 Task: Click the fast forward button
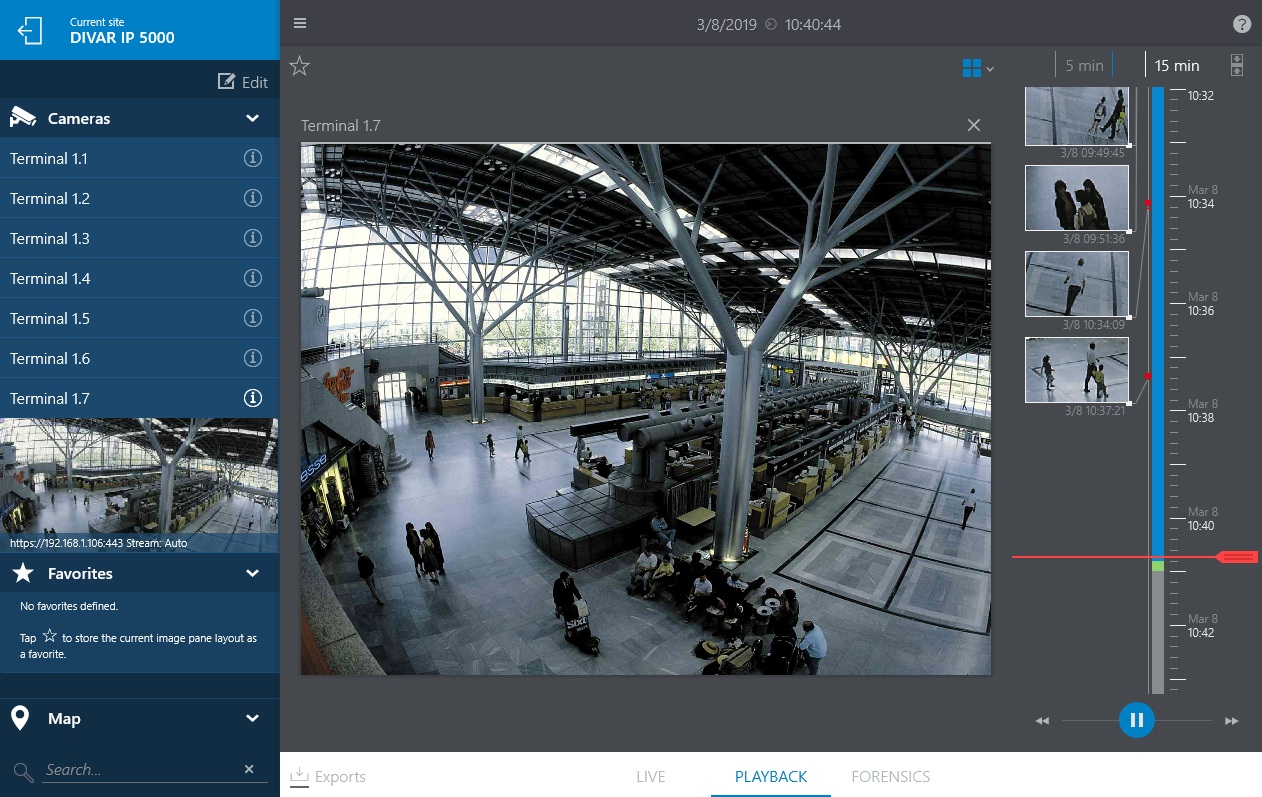pyautogui.click(x=1232, y=721)
